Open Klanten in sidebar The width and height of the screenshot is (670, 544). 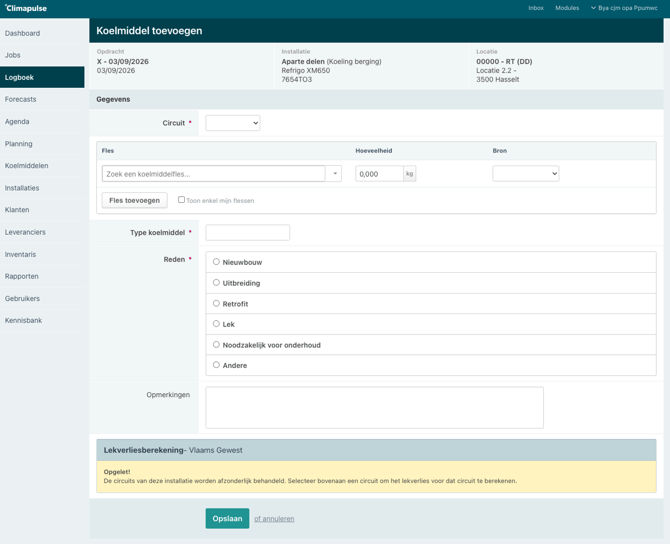pyautogui.click(x=42, y=210)
